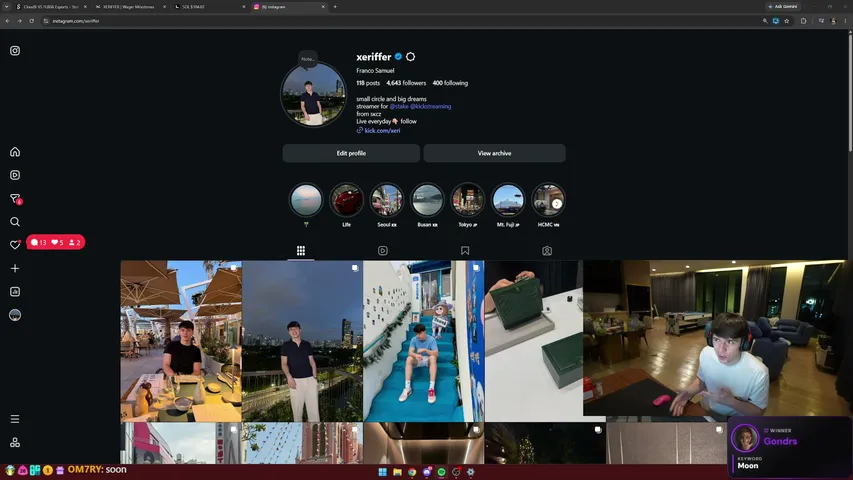
Task: Click the 118 posts count
Action: click(x=368, y=83)
